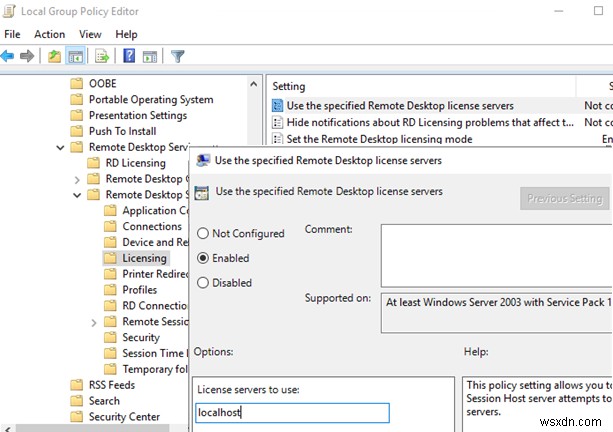Image resolution: width=613 pixels, height=432 pixels.
Task: Click the Connections folder icon
Action: tap(110, 226)
